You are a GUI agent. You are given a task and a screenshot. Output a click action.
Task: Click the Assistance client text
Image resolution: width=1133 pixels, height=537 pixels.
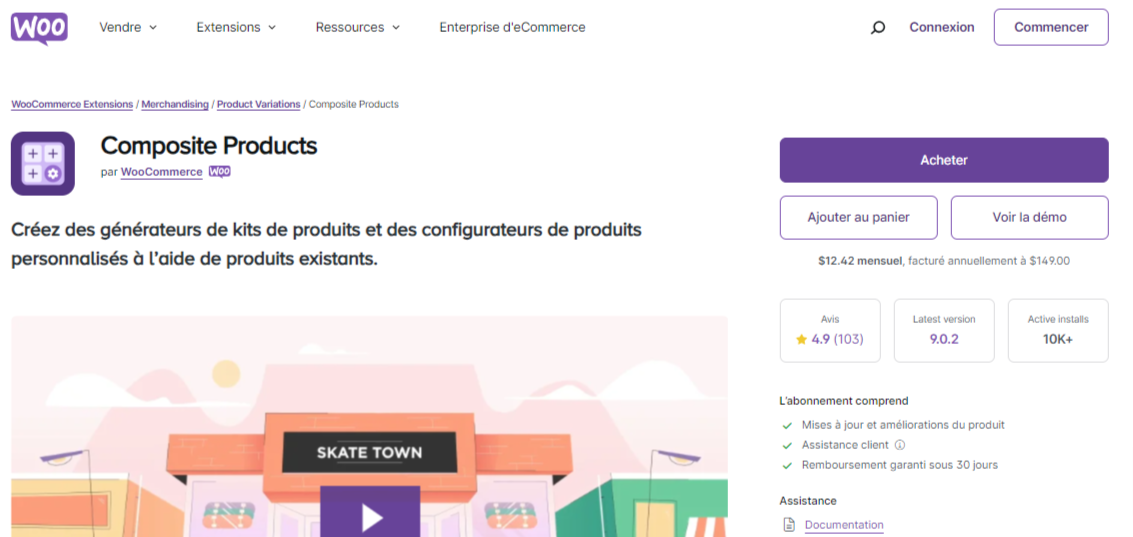845,445
